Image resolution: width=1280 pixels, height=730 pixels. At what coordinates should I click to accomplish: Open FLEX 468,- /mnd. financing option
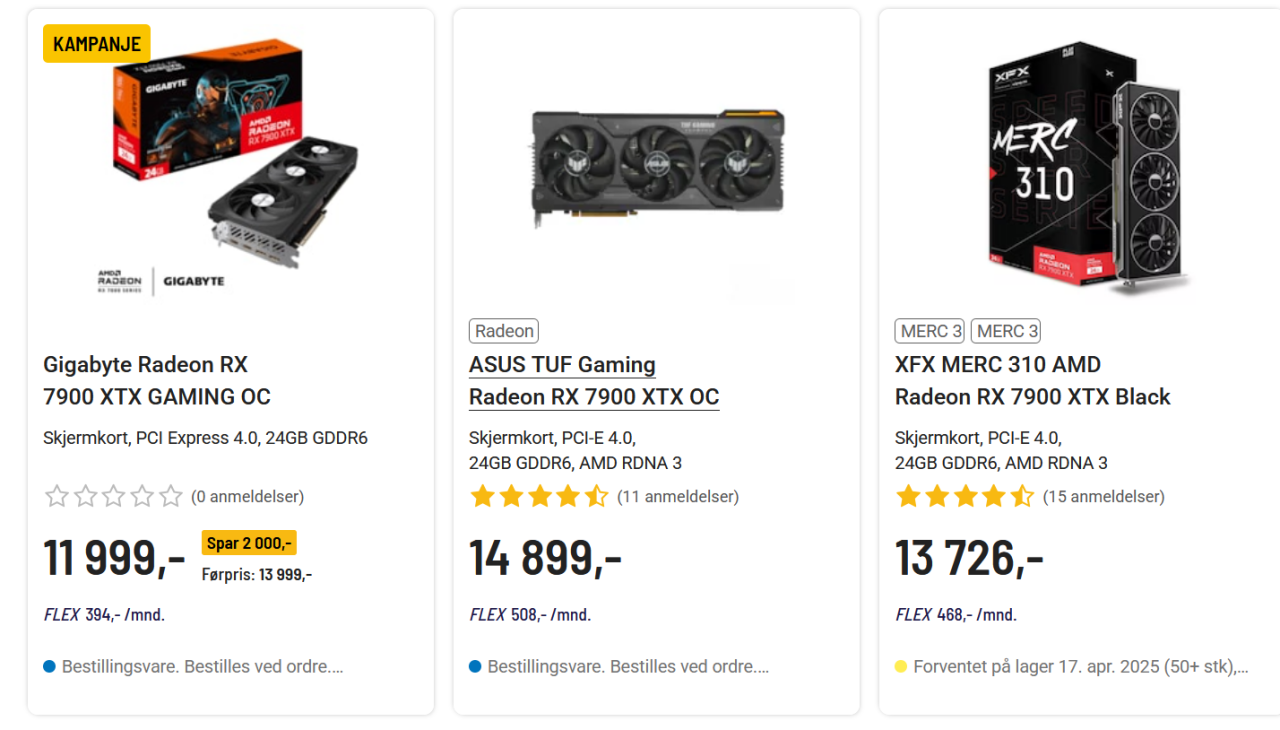tap(956, 614)
